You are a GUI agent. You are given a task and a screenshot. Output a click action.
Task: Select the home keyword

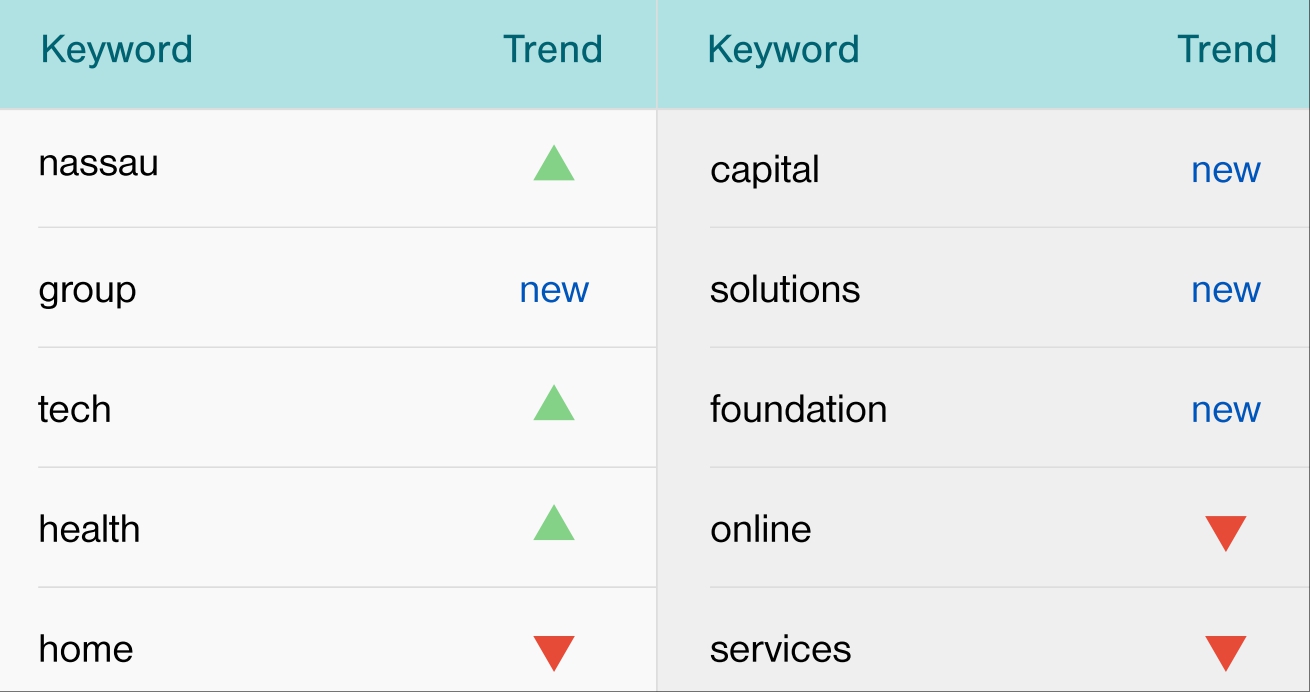[85, 649]
